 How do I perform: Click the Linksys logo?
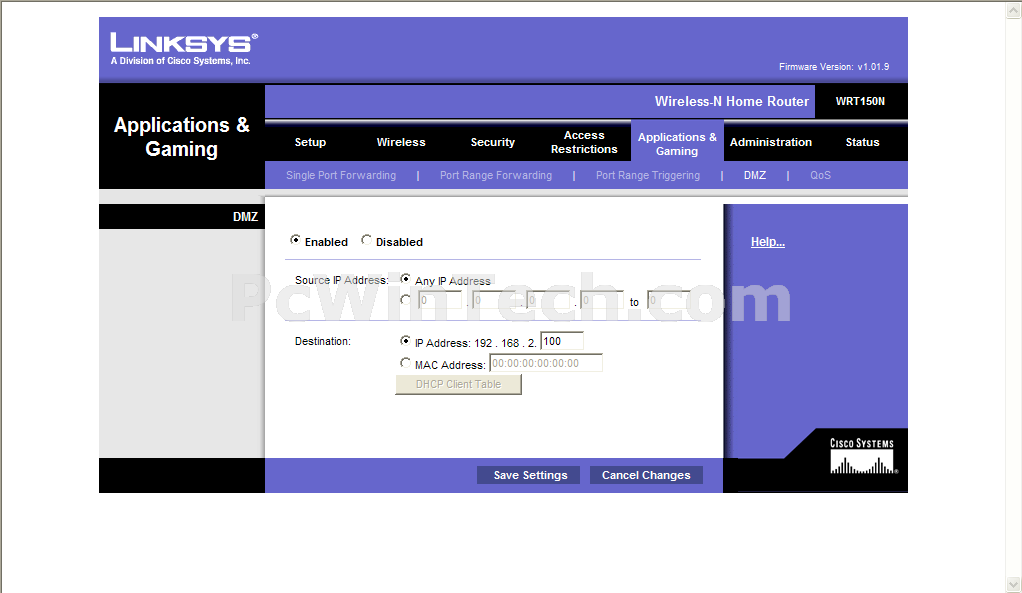coord(184,48)
